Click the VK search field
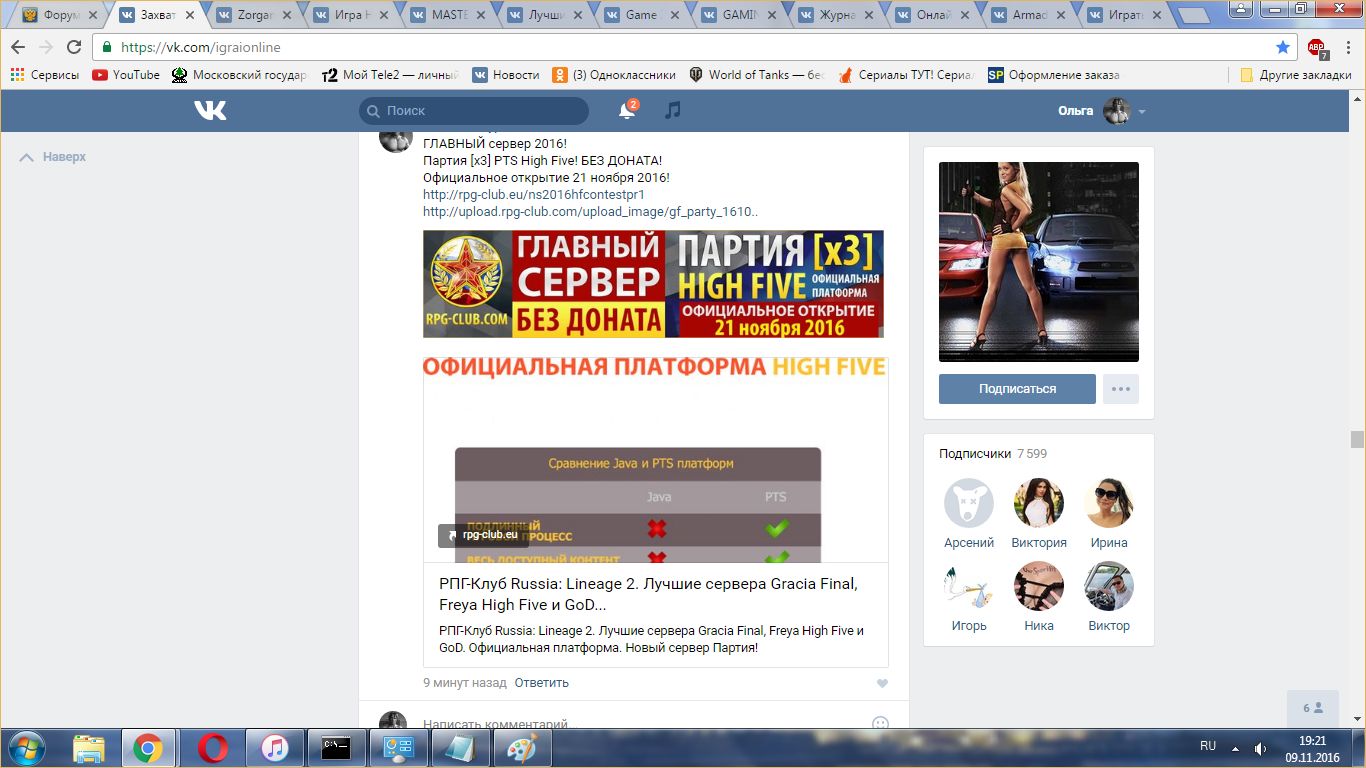 474,111
